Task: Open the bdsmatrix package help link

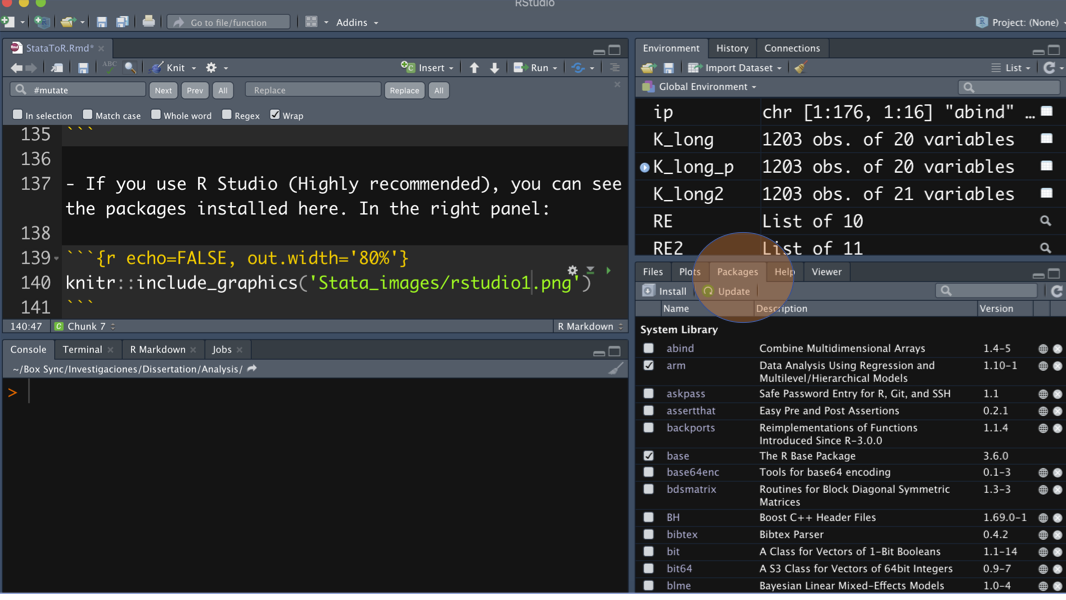Action: tap(691, 490)
